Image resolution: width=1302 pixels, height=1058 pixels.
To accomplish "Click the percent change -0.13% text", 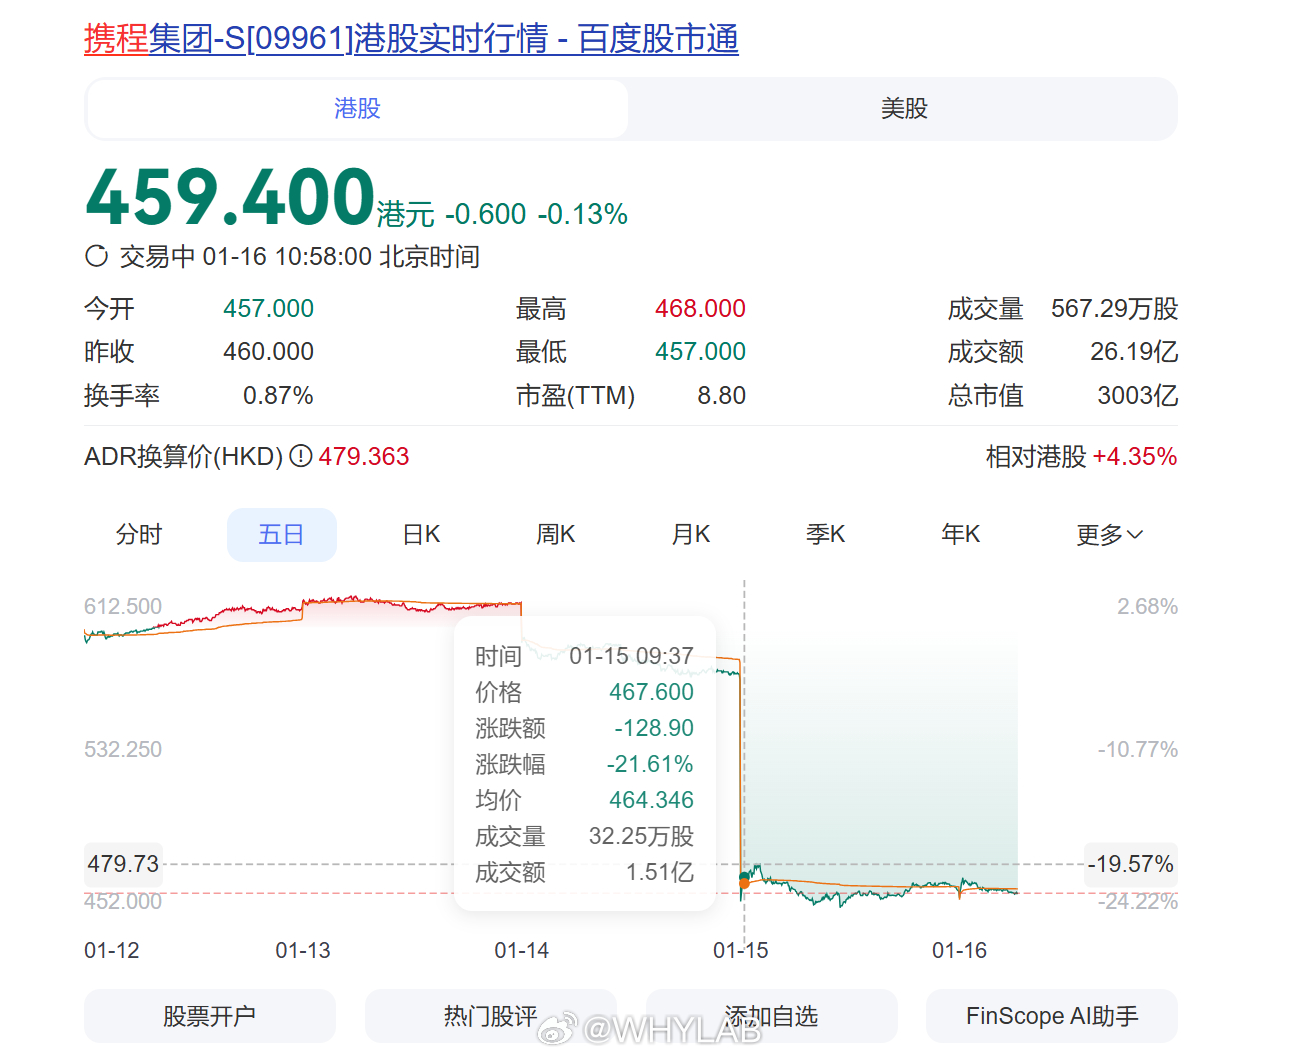I will point(582,214).
